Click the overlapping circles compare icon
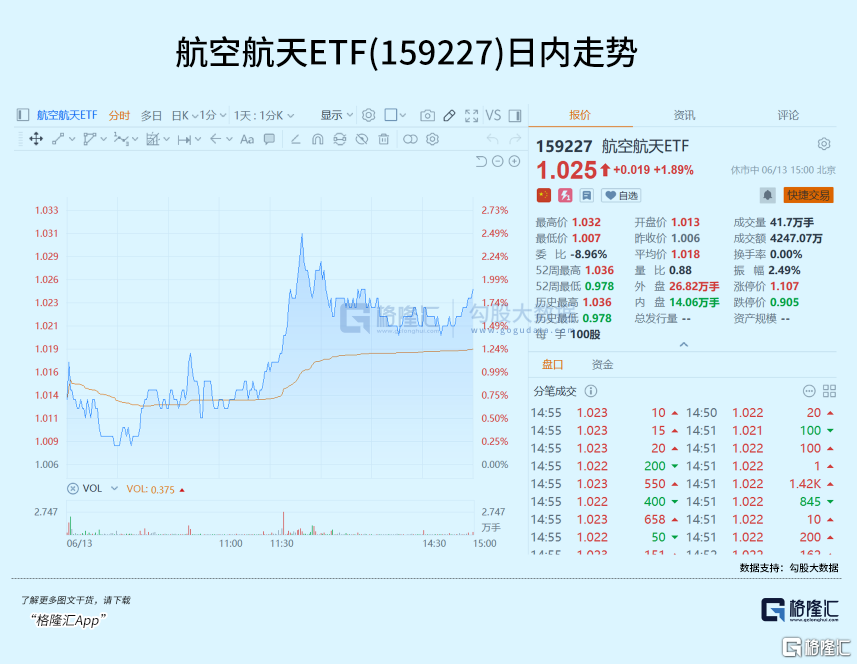The image size is (857, 664). 410,139
